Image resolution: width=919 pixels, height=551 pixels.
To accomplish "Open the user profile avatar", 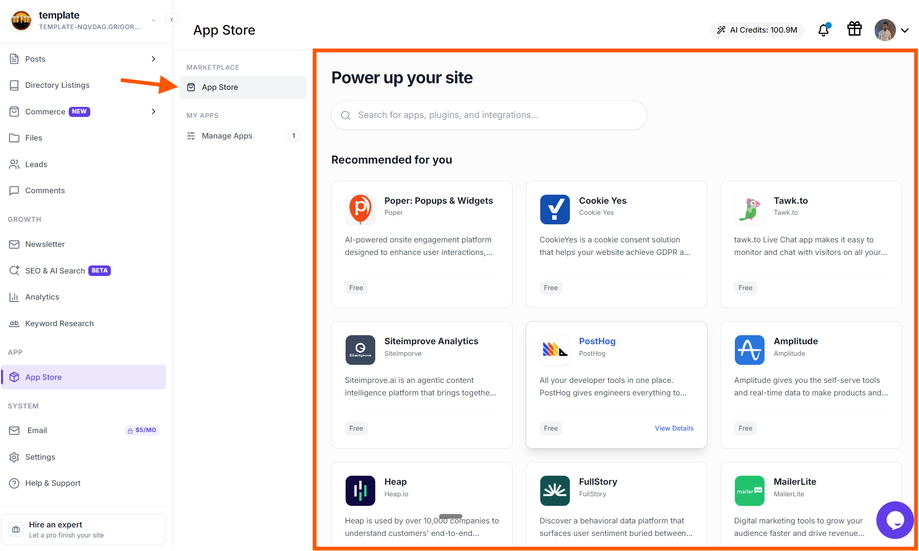I will coord(885,30).
